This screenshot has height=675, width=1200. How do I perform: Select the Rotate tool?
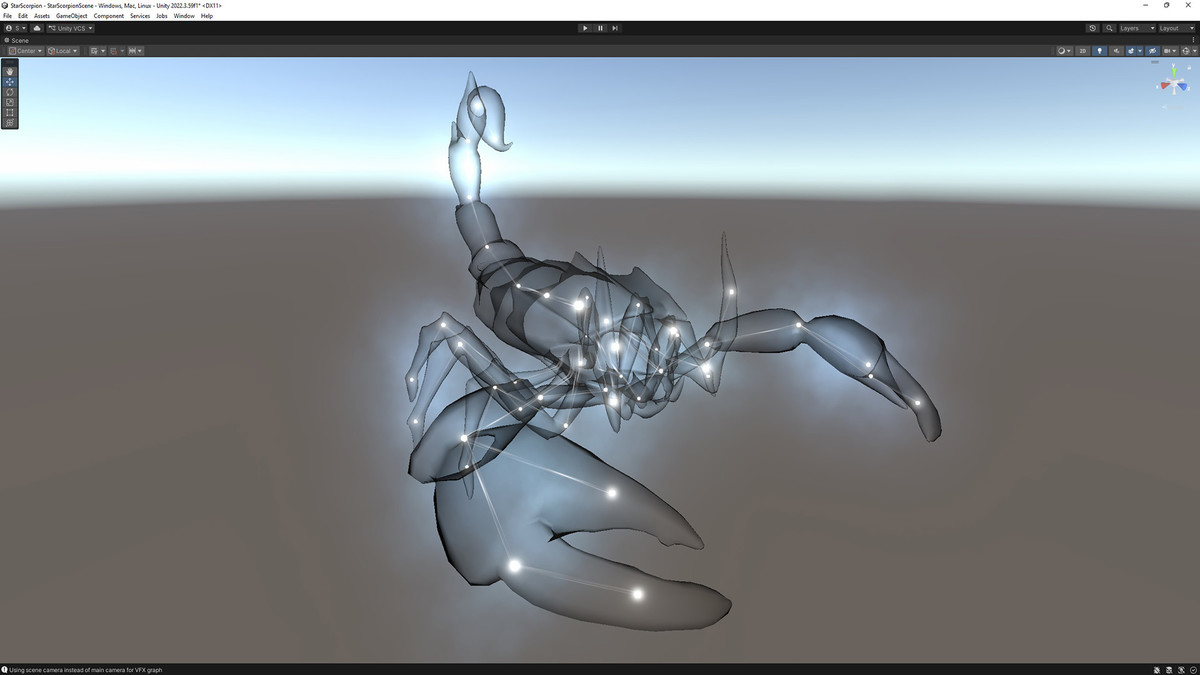tap(10, 92)
